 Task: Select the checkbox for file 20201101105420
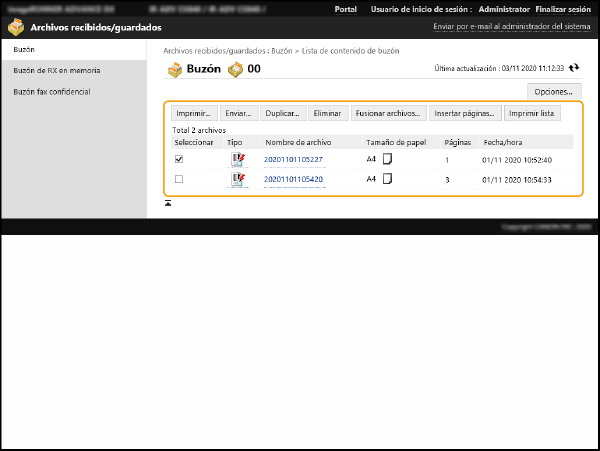click(x=179, y=179)
